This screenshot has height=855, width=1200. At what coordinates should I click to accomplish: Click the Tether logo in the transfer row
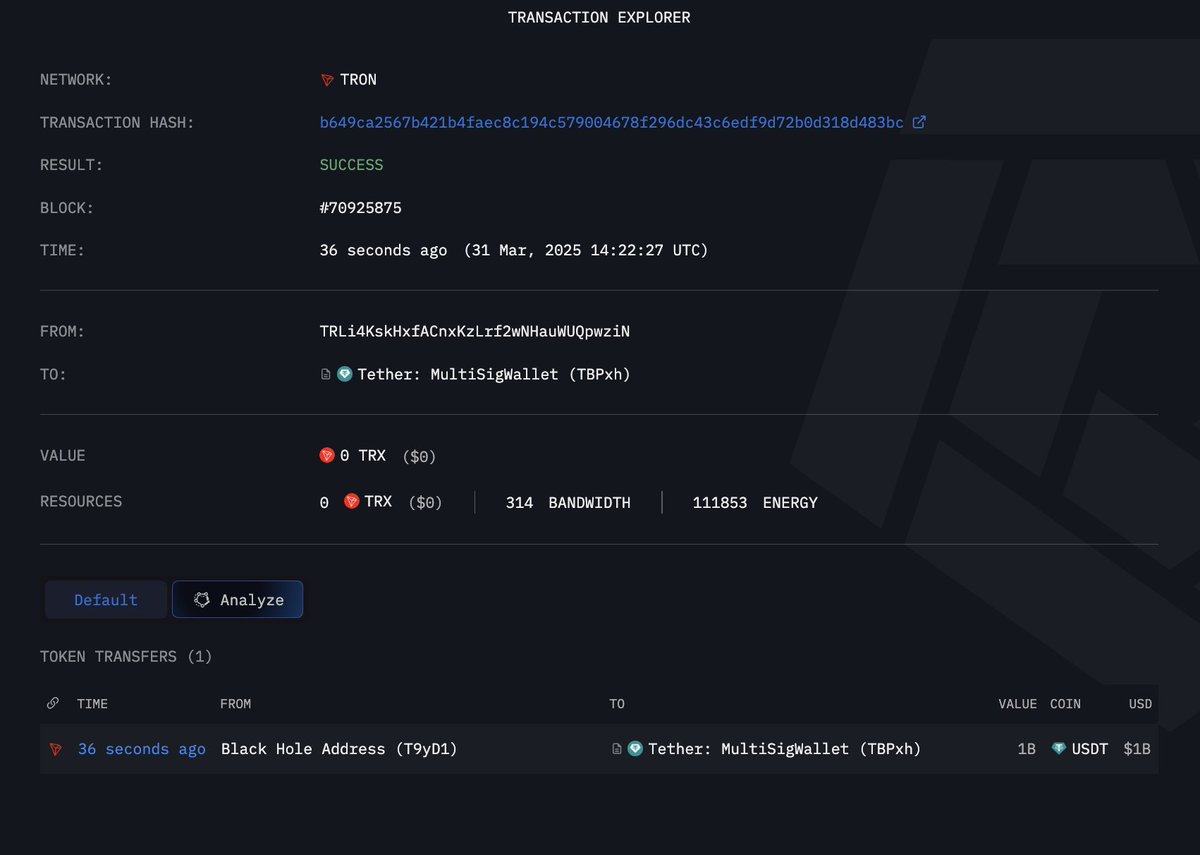pyautogui.click(x=635, y=749)
